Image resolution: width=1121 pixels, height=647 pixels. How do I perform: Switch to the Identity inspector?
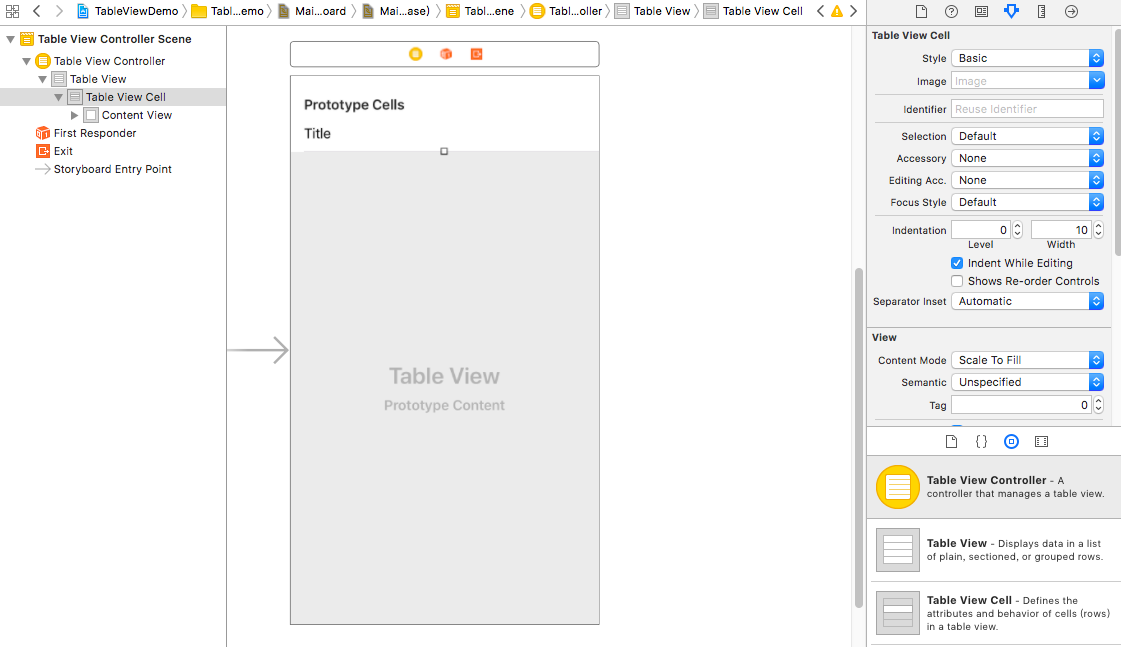(x=981, y=11)
